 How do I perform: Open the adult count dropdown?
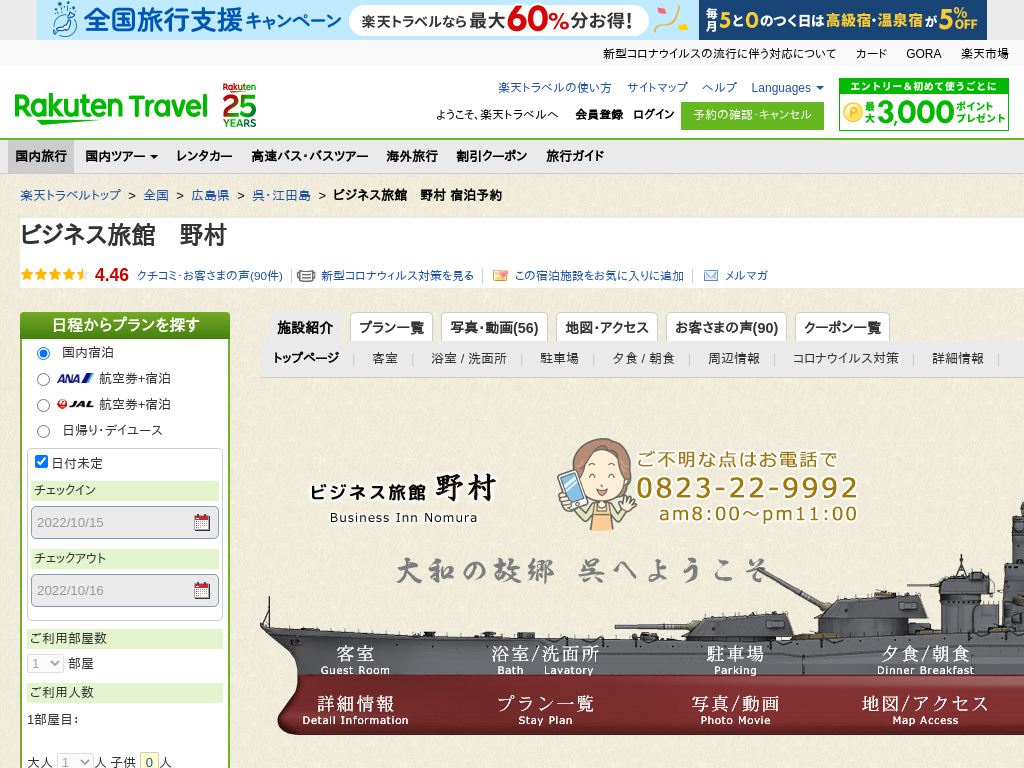tap(74, 761)
